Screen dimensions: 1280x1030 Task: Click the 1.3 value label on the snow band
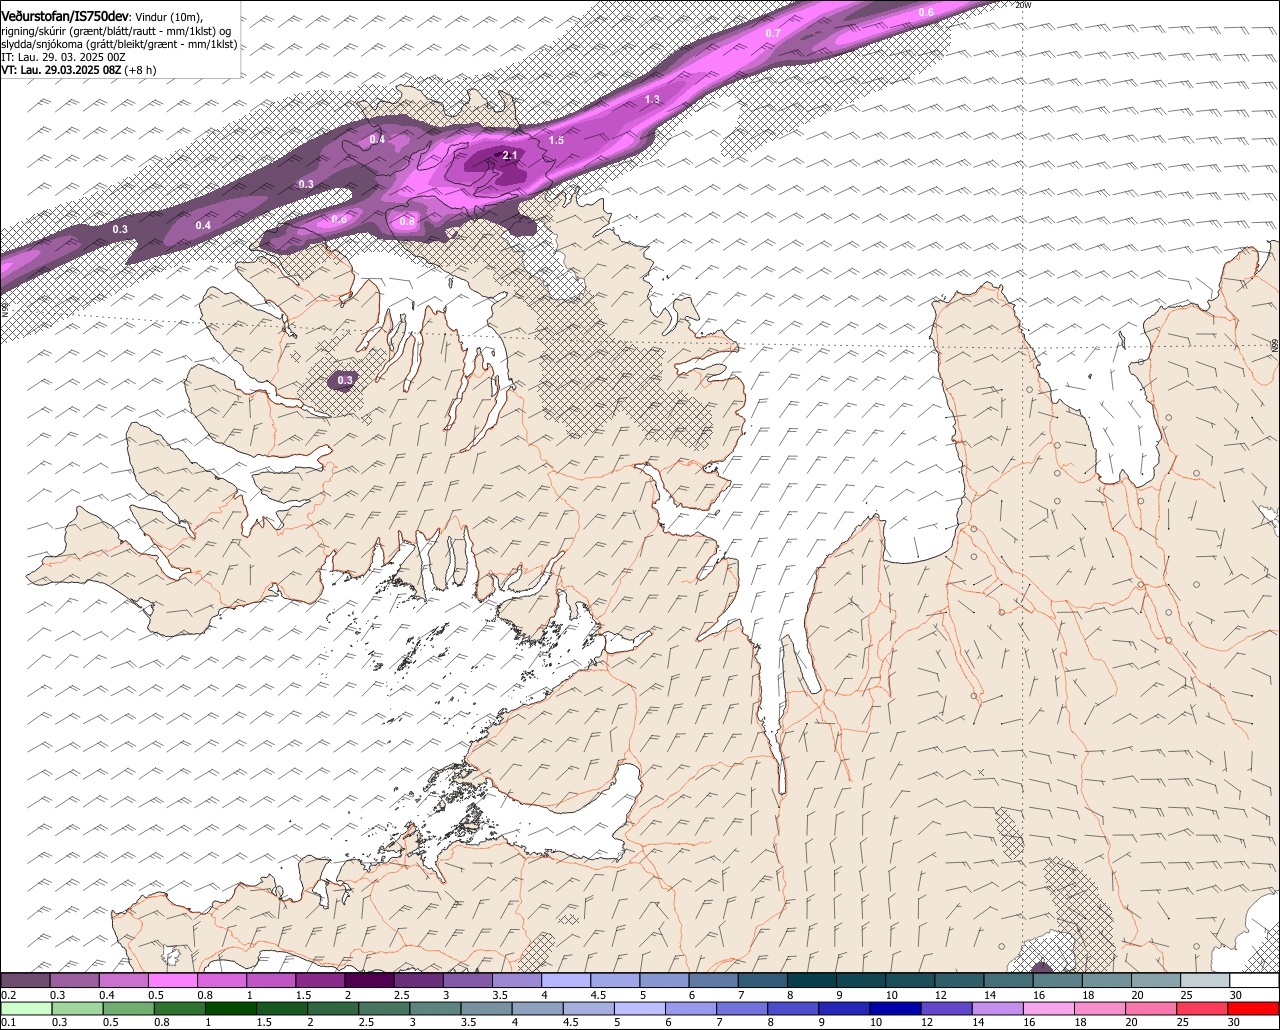pos(653,99)
